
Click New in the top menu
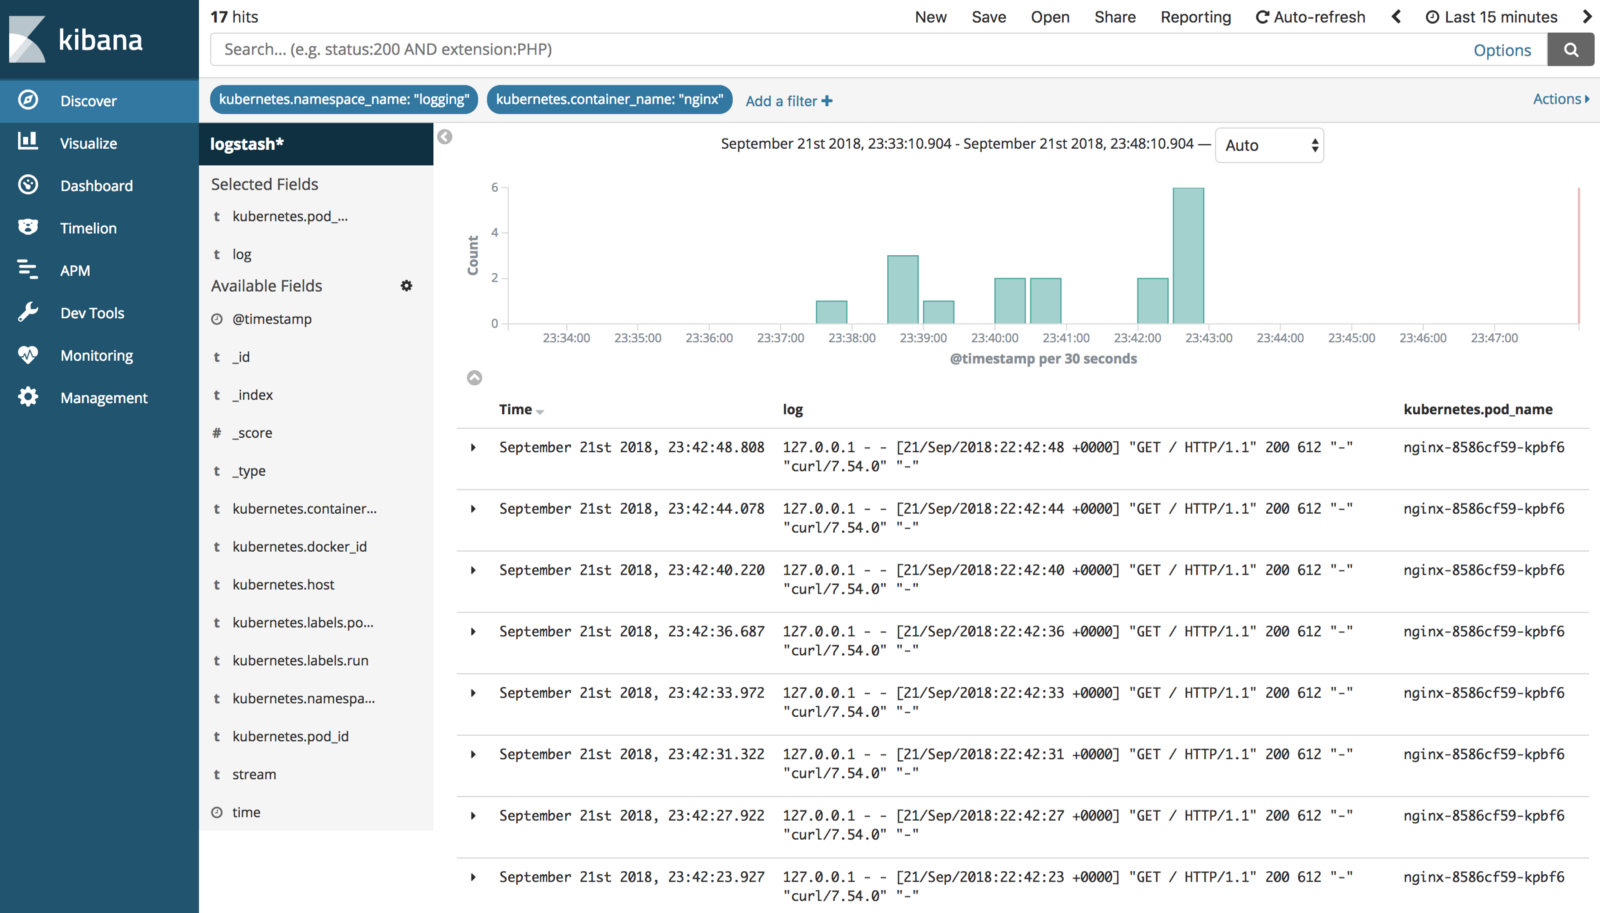[930, 17]
